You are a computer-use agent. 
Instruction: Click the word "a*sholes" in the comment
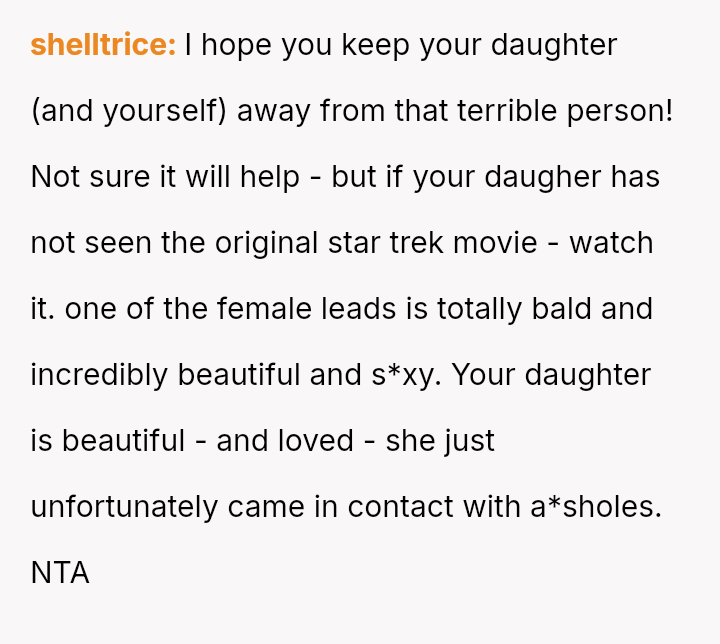click(595, 507)
